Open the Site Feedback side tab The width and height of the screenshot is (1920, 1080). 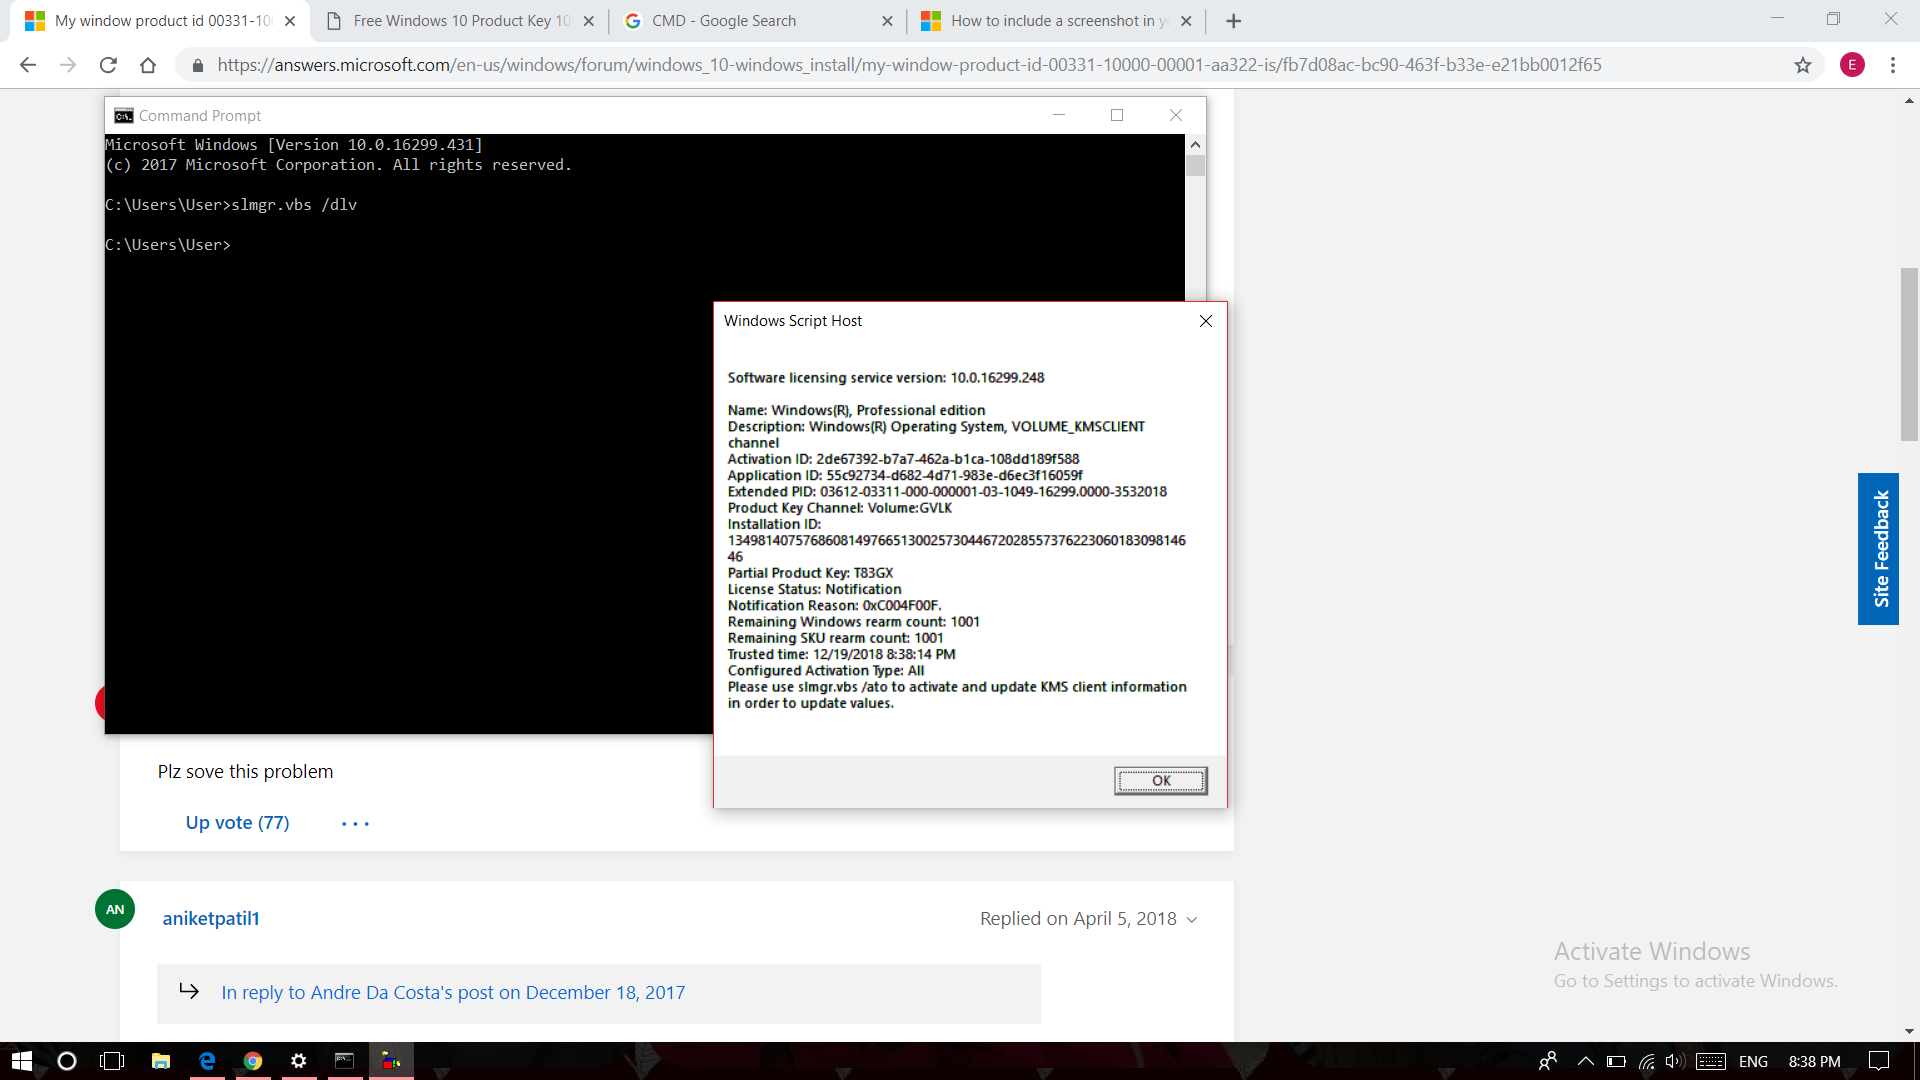click(1878, 549)
